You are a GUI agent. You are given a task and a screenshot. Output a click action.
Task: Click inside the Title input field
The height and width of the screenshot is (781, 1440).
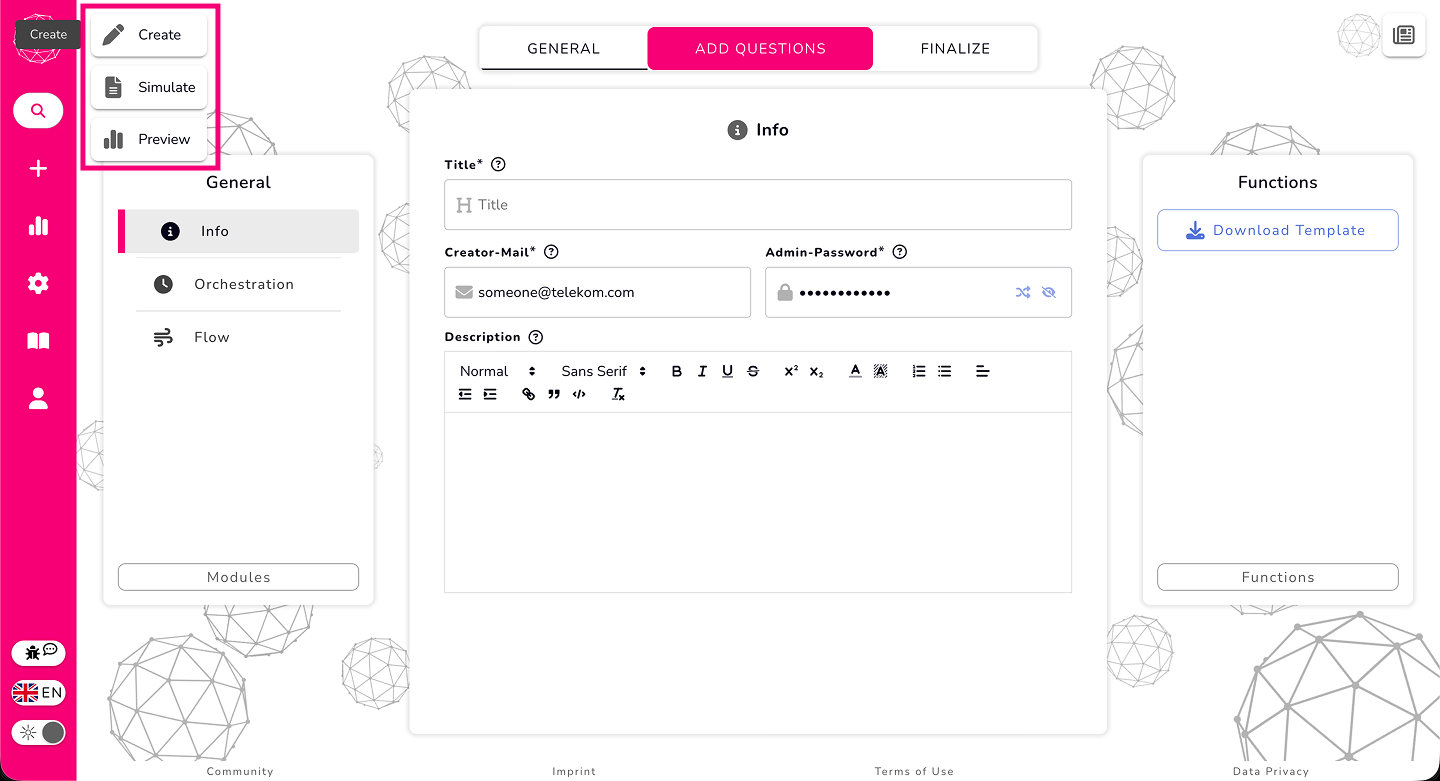(757, 204)
